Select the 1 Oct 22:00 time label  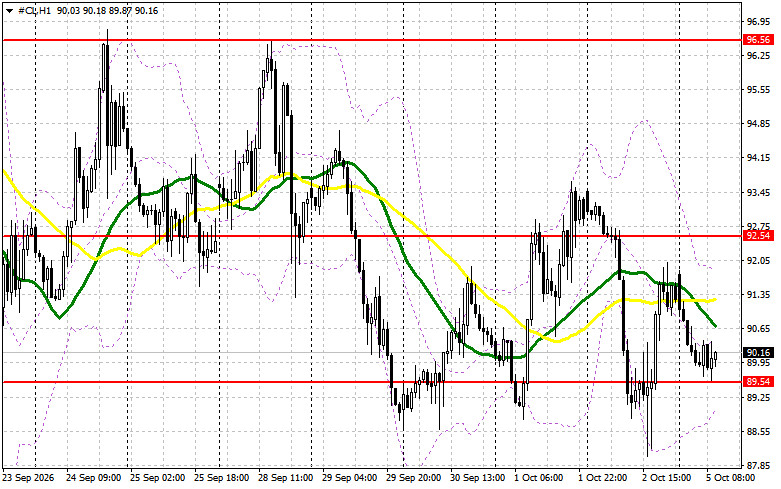(602, 478)
